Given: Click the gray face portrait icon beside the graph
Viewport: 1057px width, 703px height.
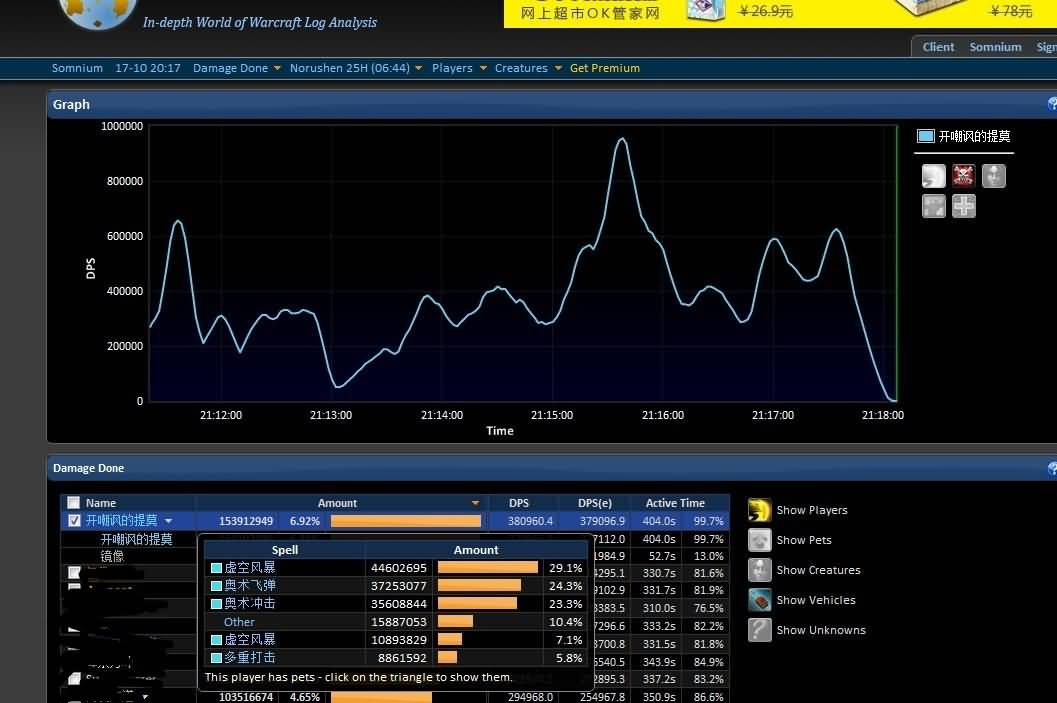Looking at the screenshot, I should click(994, 176).
